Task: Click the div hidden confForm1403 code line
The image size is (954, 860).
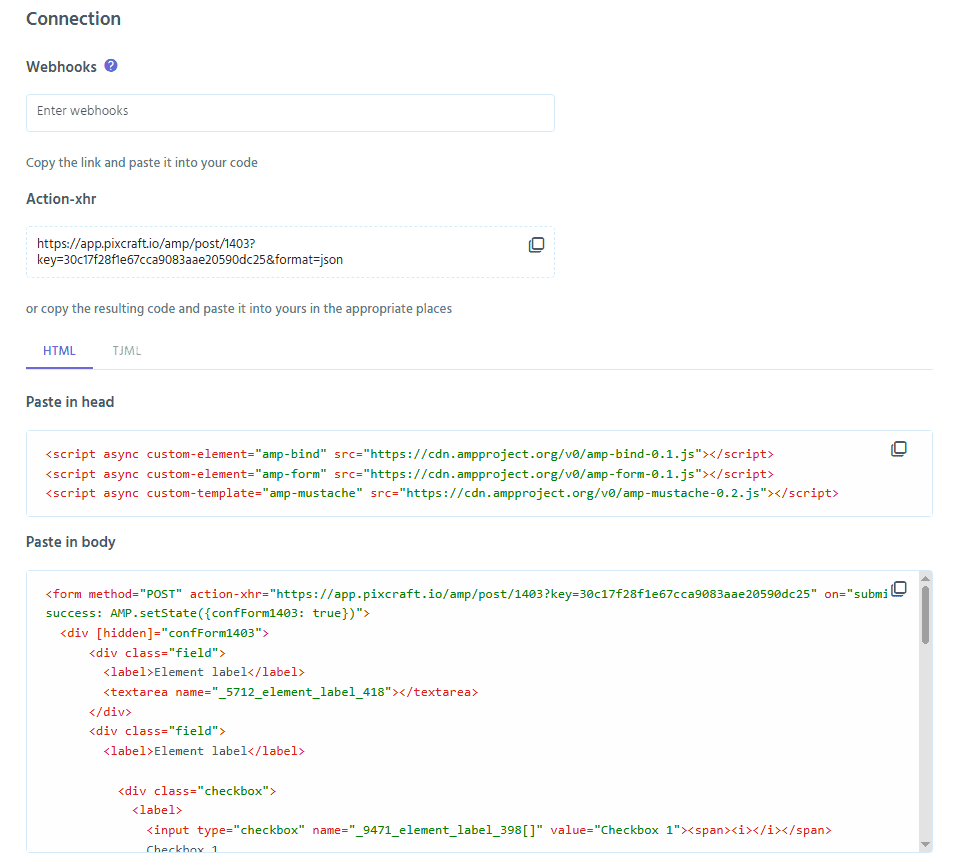Action: click(x=164, y=633)
